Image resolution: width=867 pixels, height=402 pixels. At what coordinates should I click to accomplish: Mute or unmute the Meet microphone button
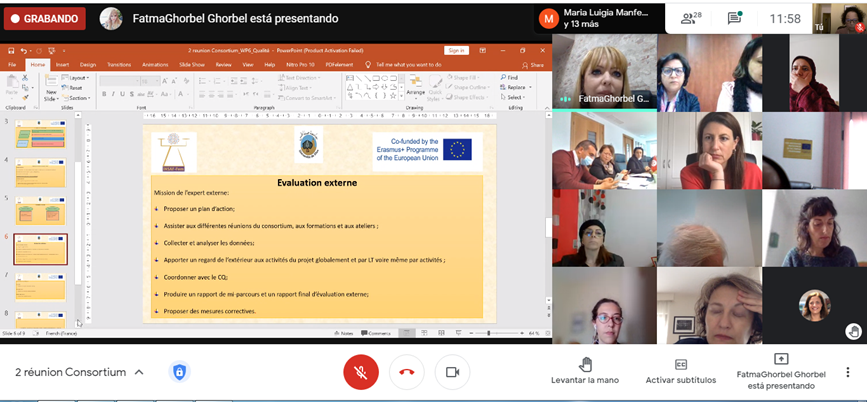(x=361, y=372)
